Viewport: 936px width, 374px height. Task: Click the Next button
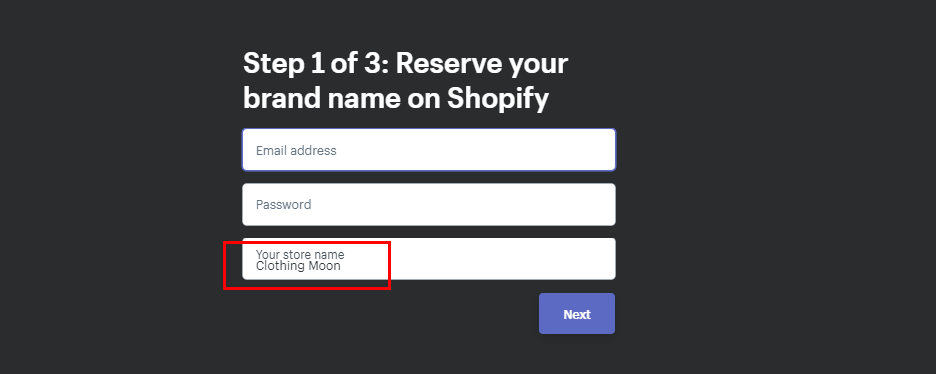click(577, 314)
